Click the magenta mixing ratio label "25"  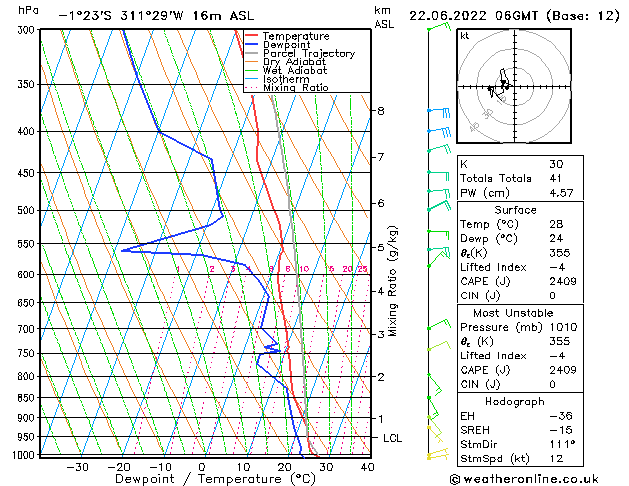tap(363, 269)
